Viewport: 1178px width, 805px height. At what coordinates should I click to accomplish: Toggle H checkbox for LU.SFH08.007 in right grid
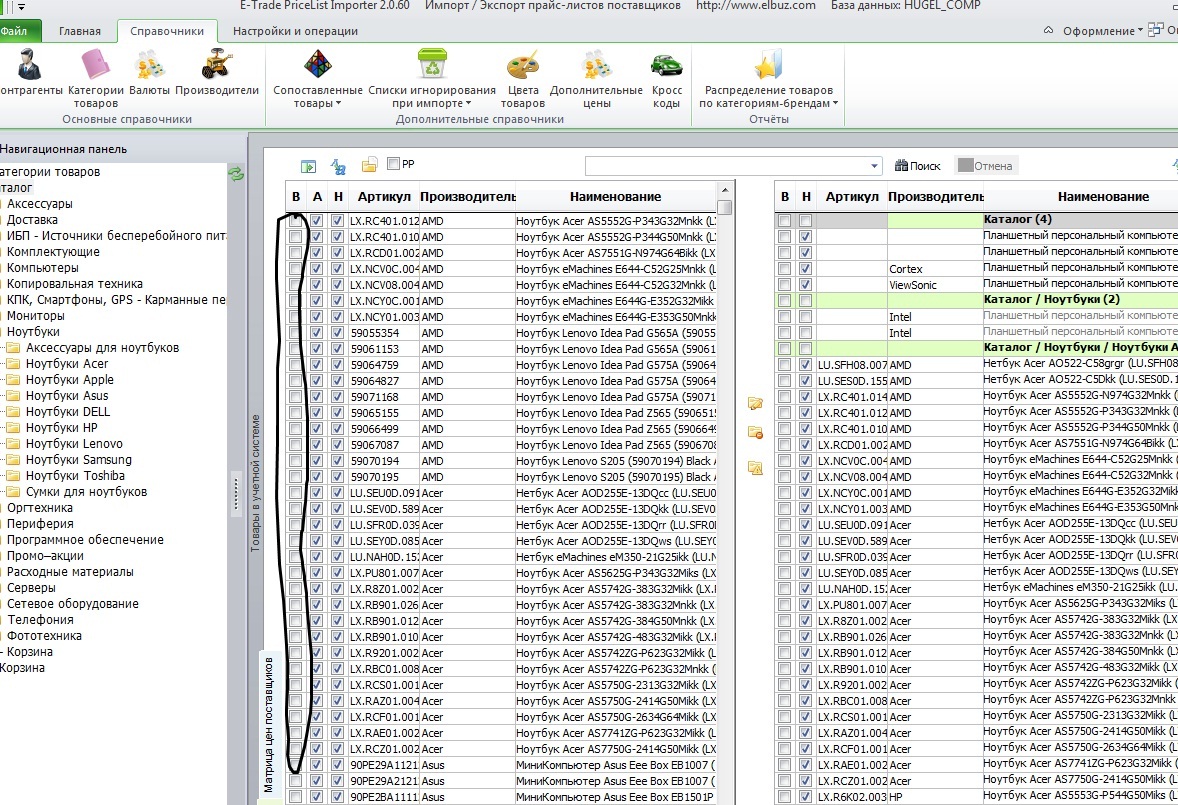tap(805, 364)
